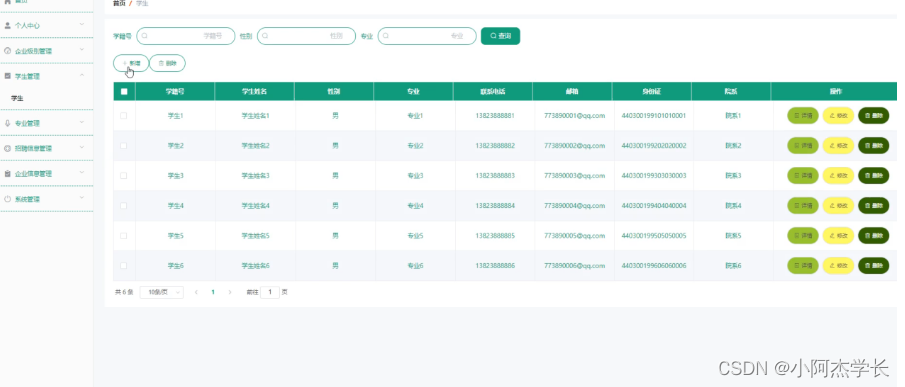Screen dimensions: 905x387
Task: Click the search icon in the 学籍号 field
Action: (145, 36)
